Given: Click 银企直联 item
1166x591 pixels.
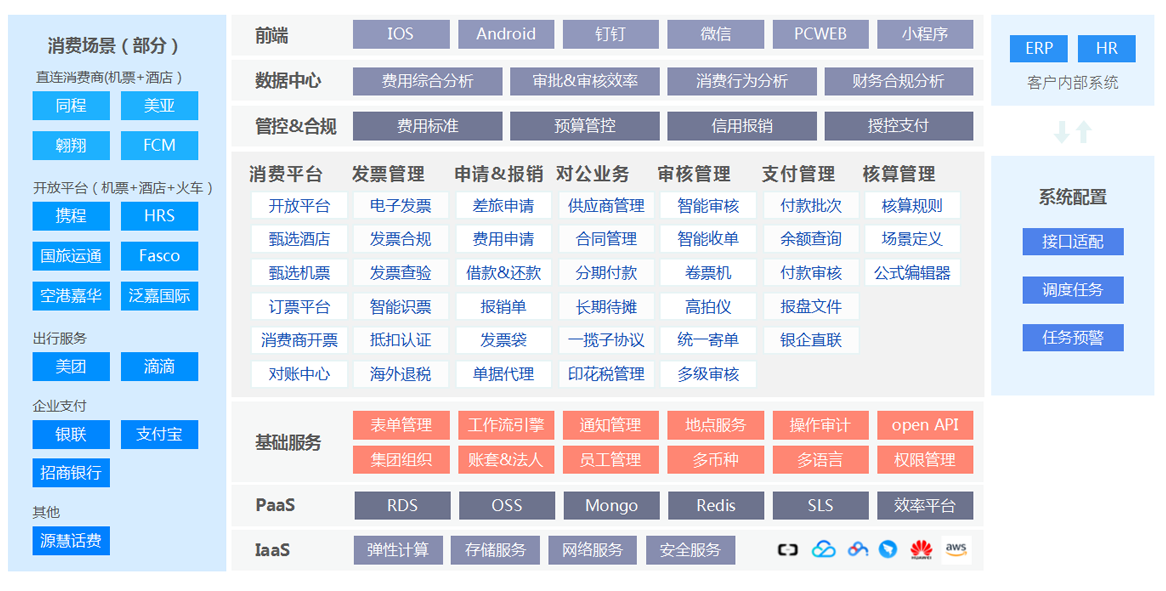Looking at the screenshot, I should [811, 340].
